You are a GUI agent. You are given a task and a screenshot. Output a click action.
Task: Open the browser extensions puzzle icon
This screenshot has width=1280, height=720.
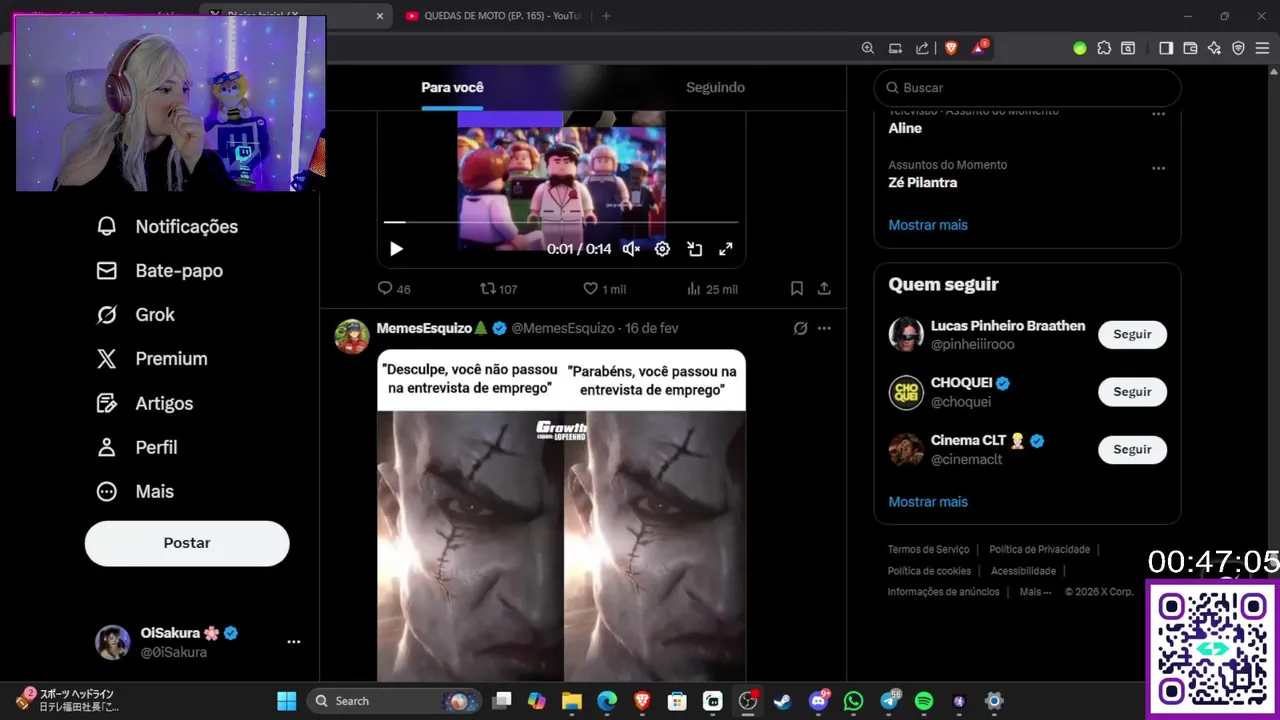[1104, 48]
